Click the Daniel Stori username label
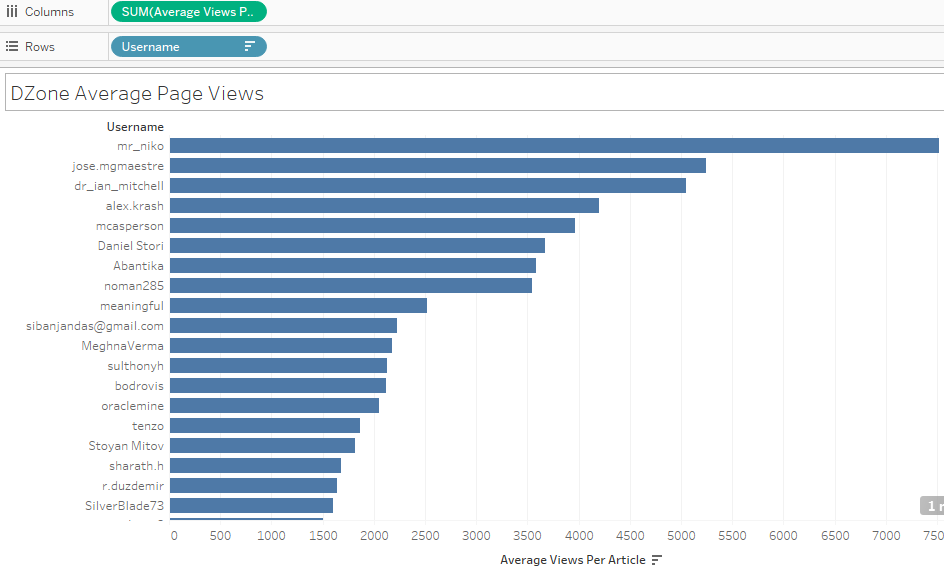944x571 pixels. [131, 246]
